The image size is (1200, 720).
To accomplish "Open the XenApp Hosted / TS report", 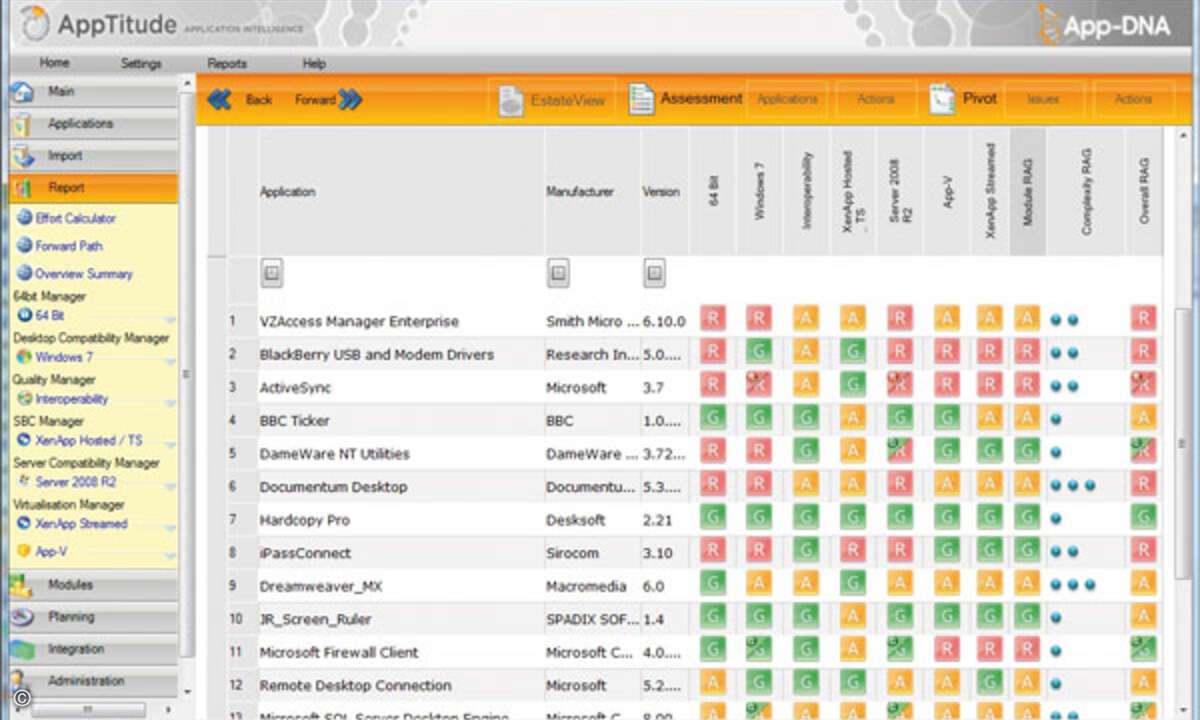I will (x=81, y=440).
